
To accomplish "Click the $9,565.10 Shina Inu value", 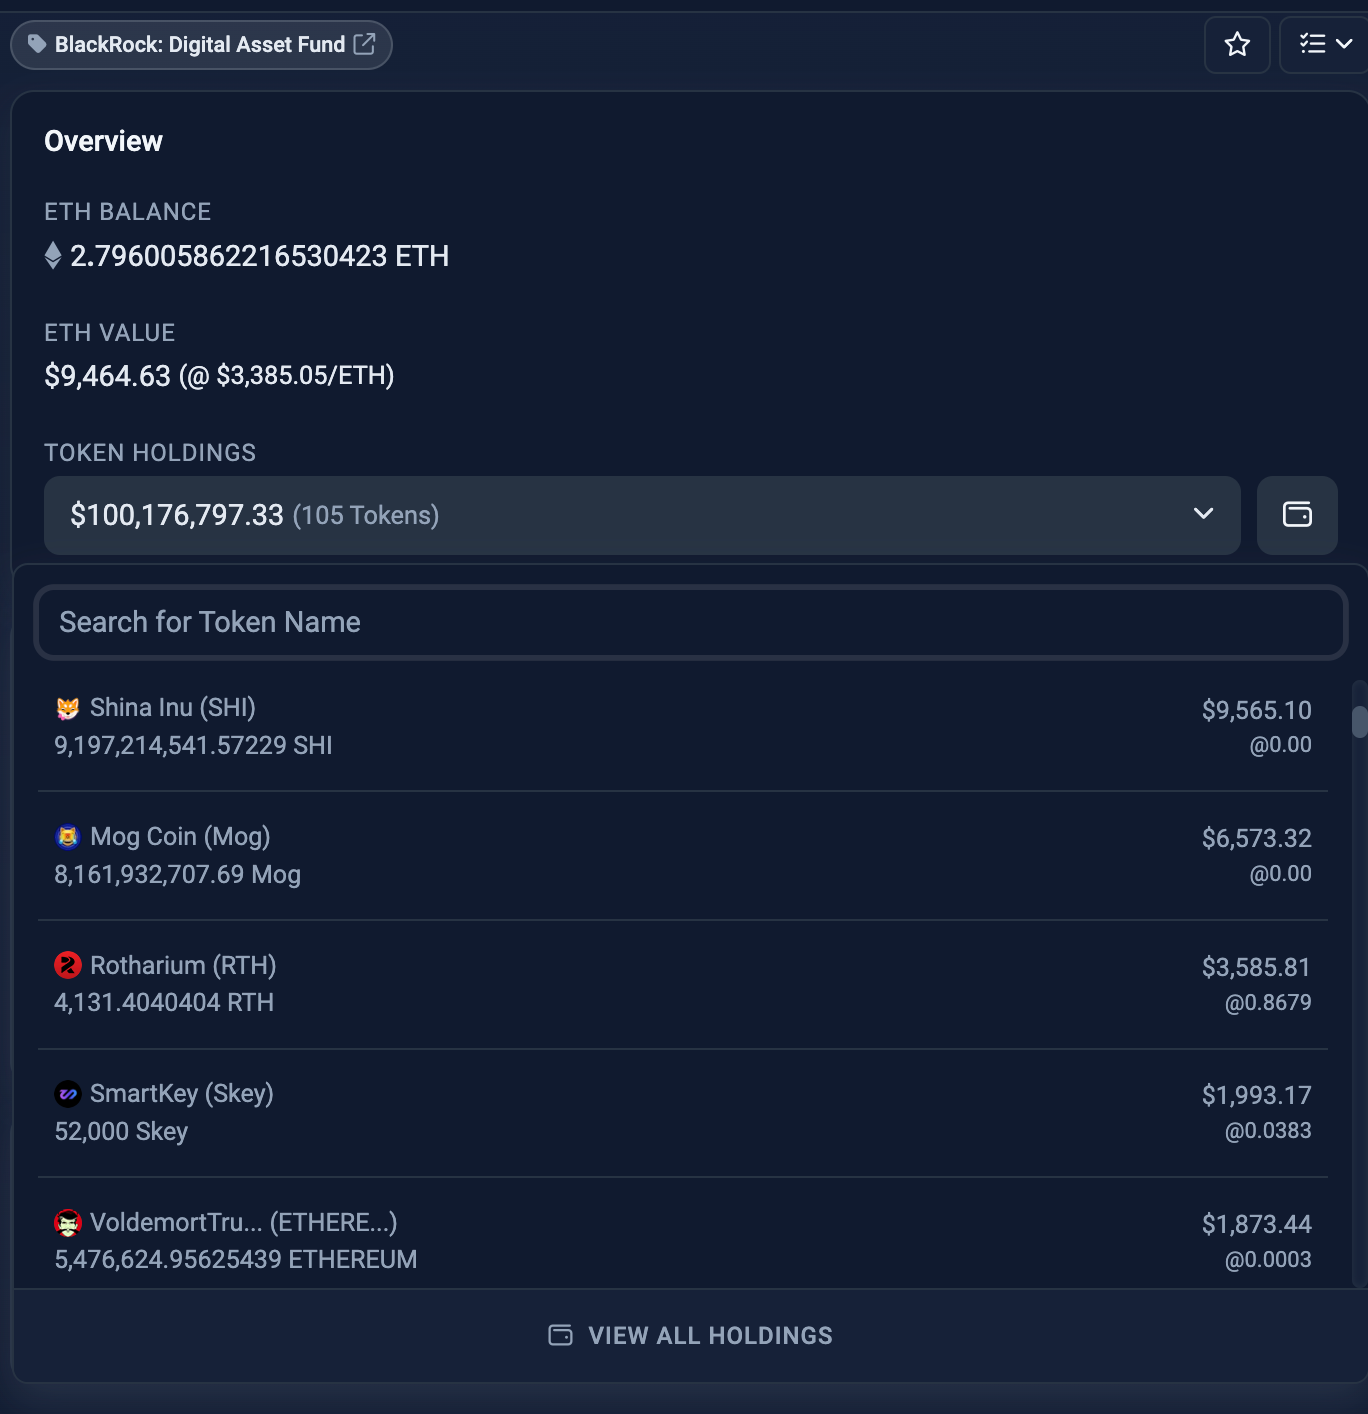I will click(x=1257, y=710).
